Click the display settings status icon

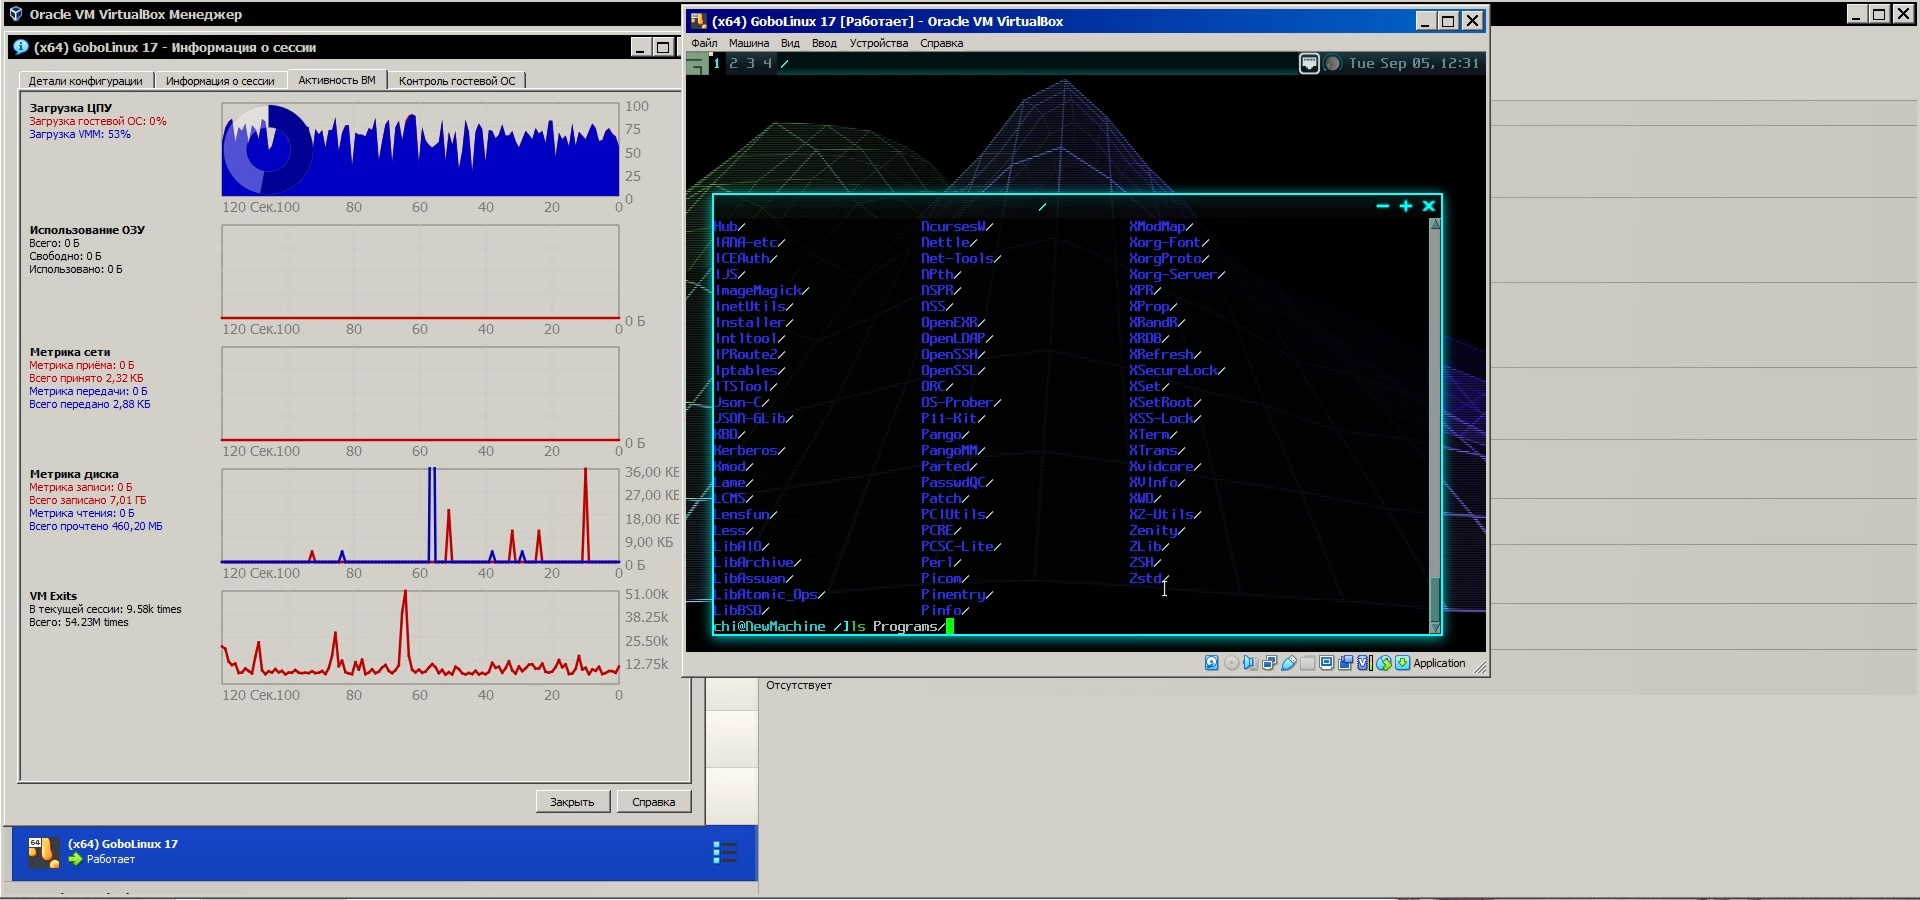tap(1327, 663)
